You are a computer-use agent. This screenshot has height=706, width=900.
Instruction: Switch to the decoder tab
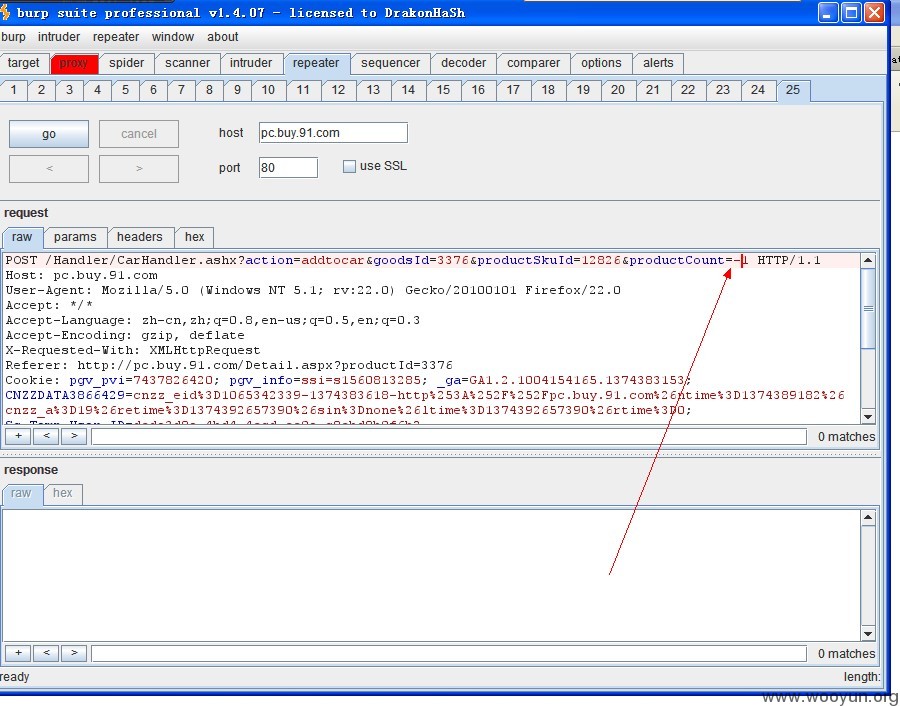click(x=463, y=63)
